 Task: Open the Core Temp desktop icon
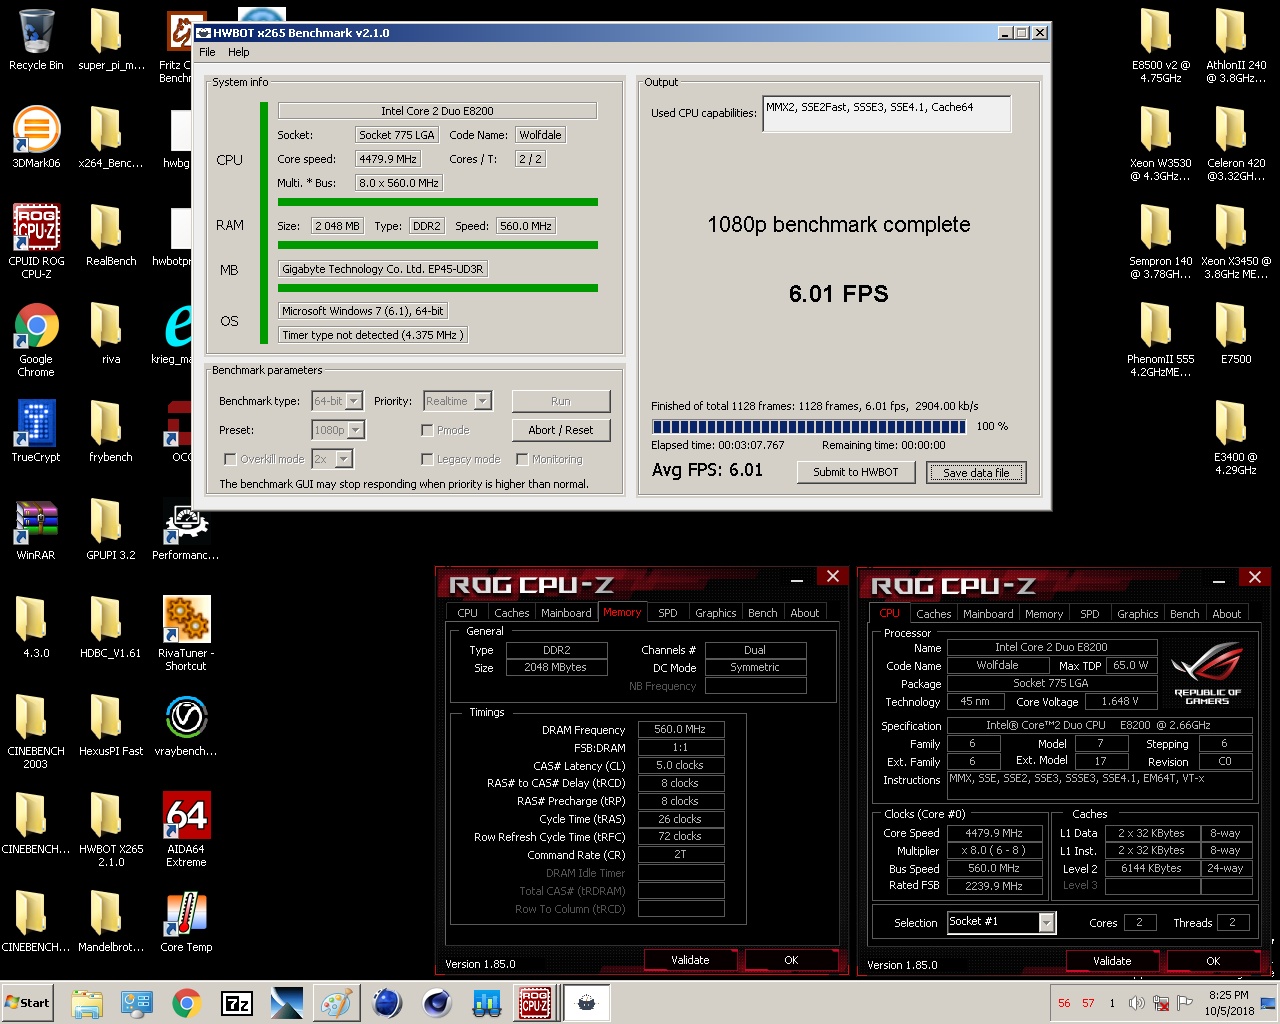tap(186, 922)
